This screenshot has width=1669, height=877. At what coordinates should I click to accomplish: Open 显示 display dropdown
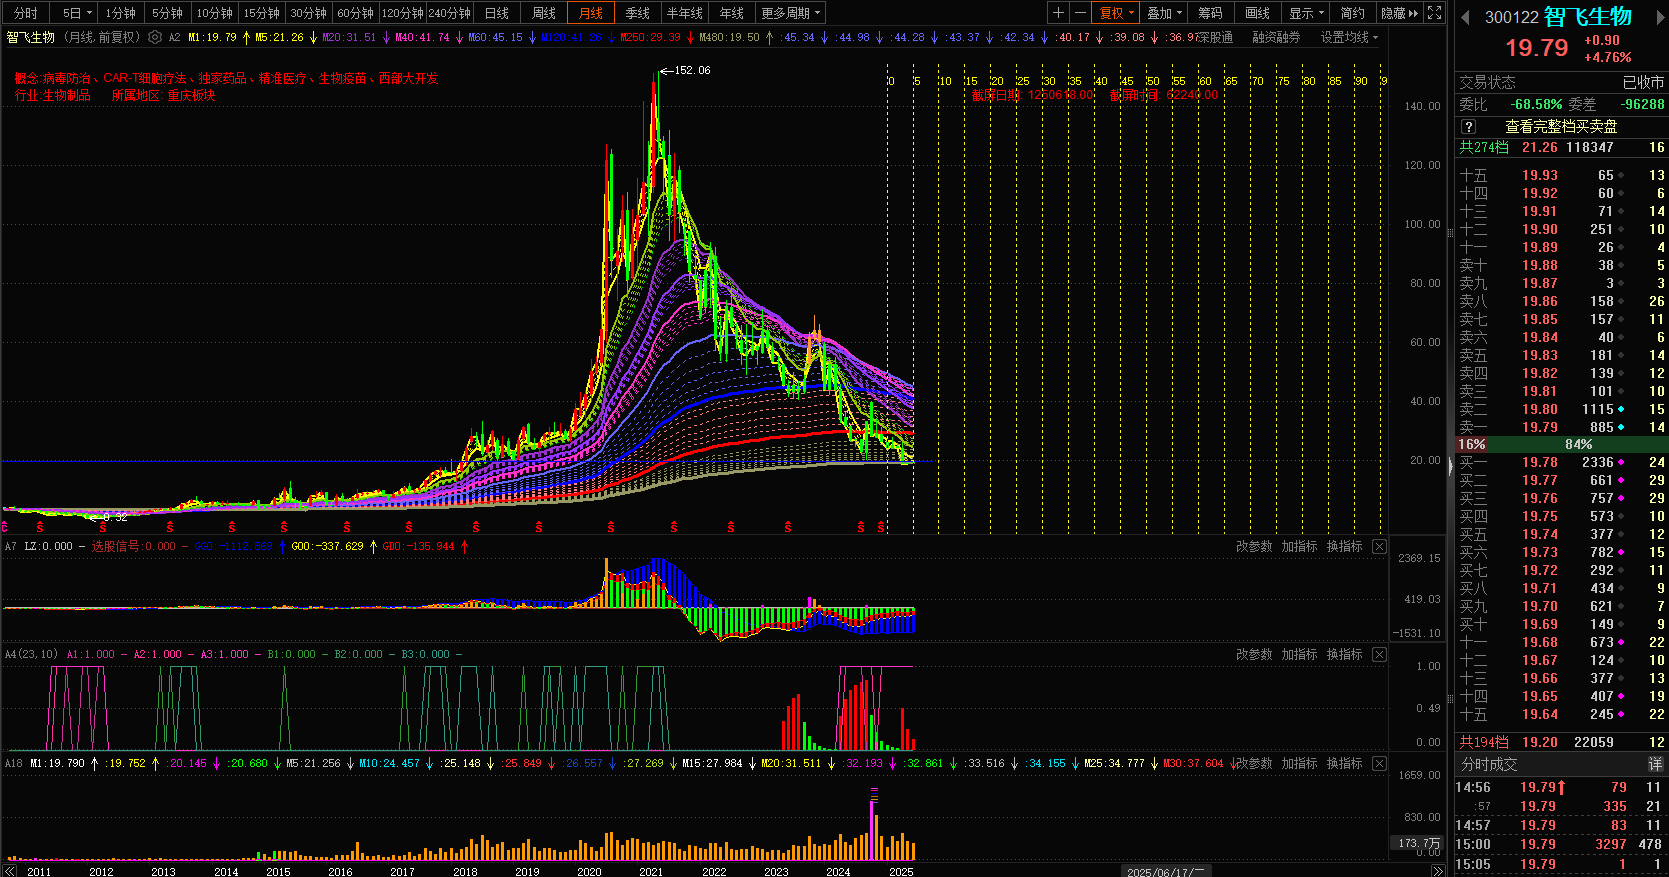coord(1306,13)
